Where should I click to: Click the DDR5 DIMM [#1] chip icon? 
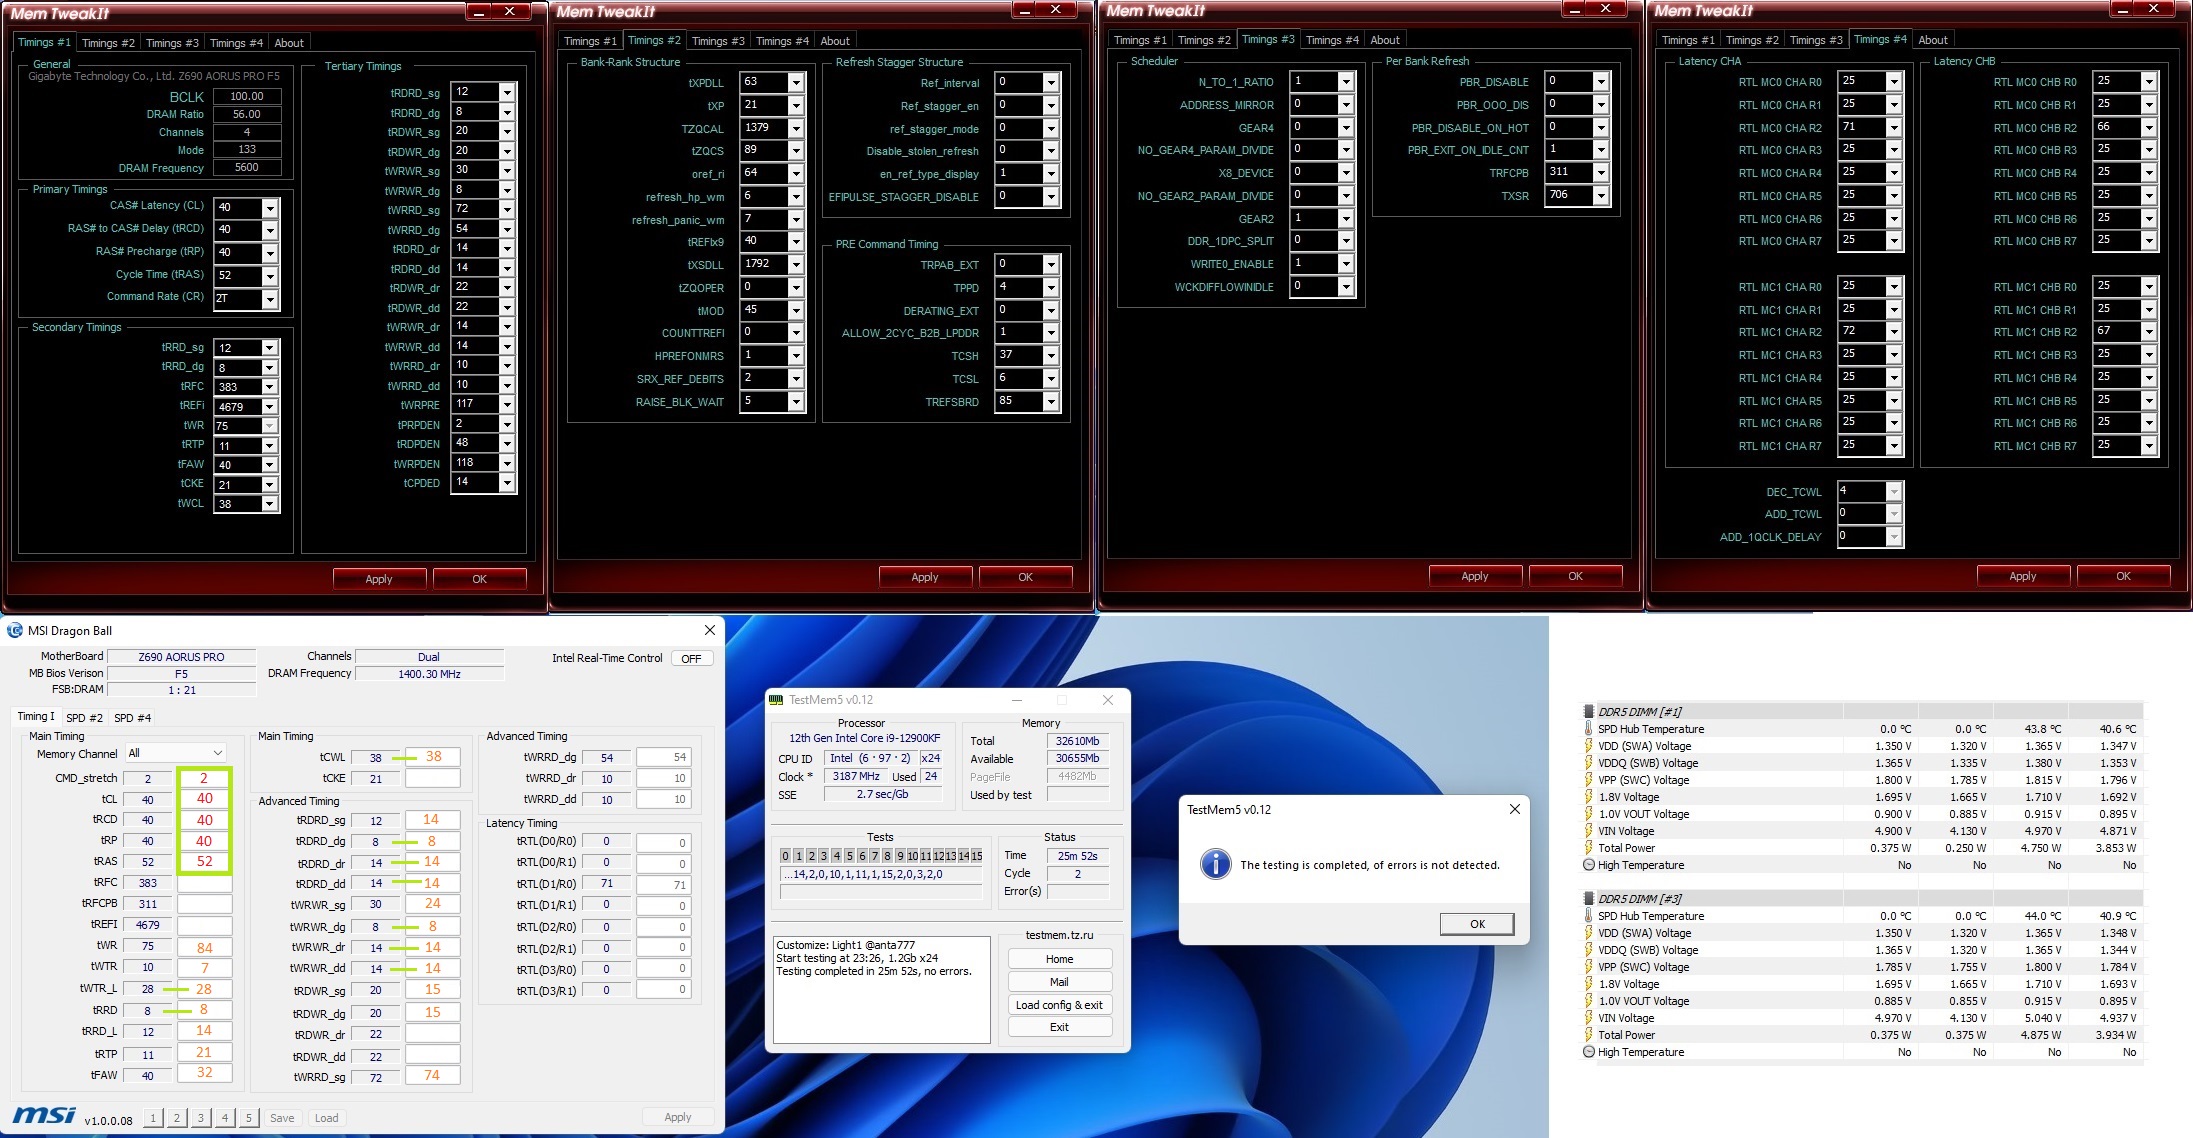[1589, 712]
